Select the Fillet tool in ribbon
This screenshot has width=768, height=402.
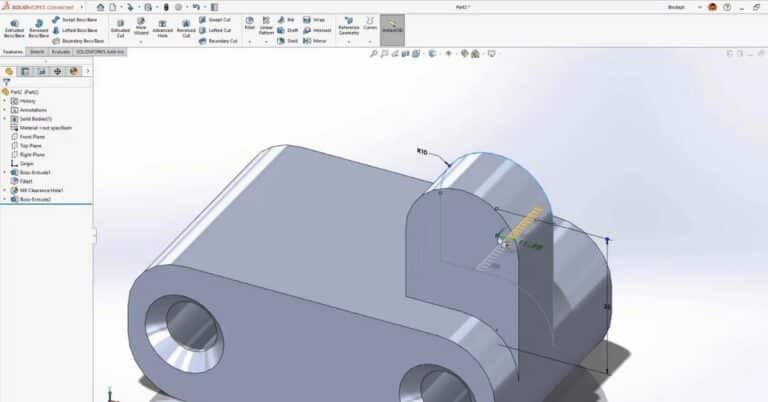[x=250, y=25]
